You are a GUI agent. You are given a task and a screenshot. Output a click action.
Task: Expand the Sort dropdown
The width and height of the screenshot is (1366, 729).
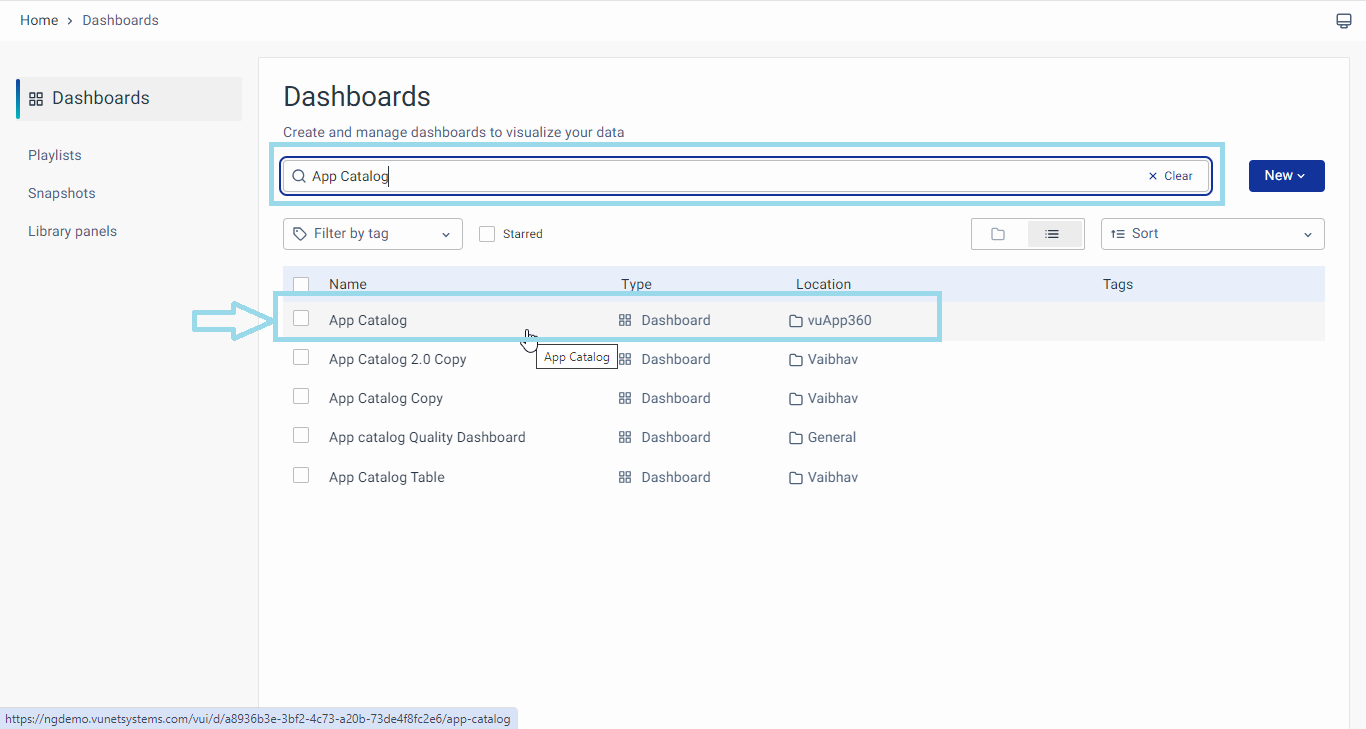pyautogui.click(x=1212, y=234)
